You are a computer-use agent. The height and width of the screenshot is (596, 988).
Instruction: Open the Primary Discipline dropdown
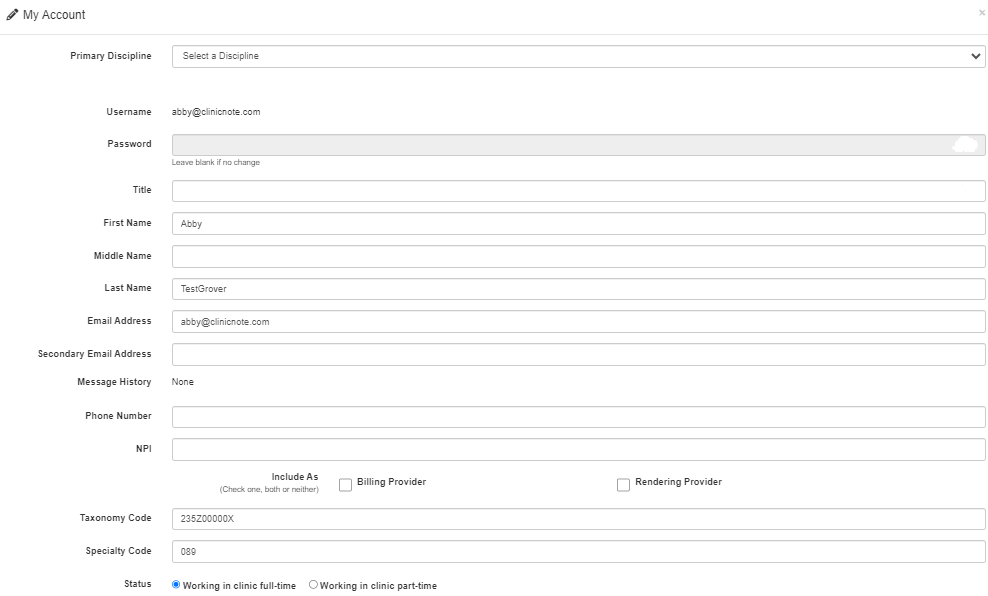coord(576,56)
